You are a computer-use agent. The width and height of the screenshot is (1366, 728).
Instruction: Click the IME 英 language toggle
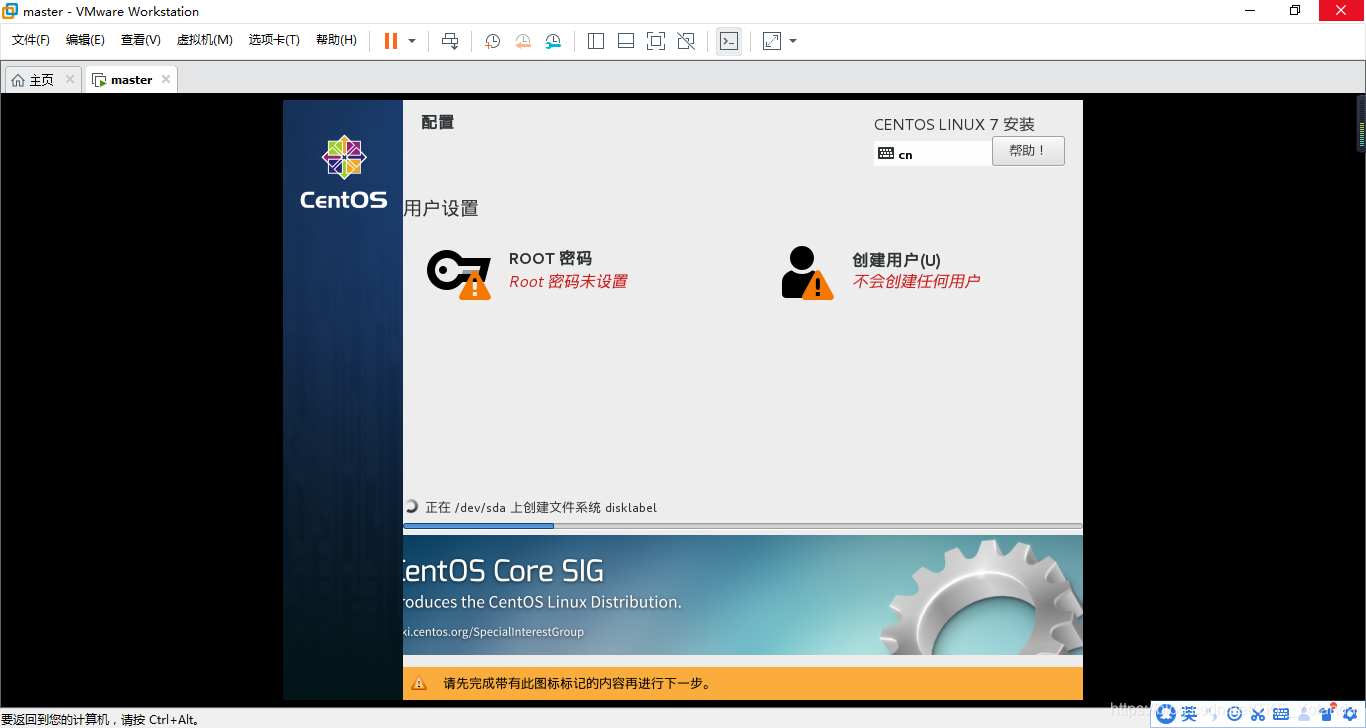[1189, 714]
